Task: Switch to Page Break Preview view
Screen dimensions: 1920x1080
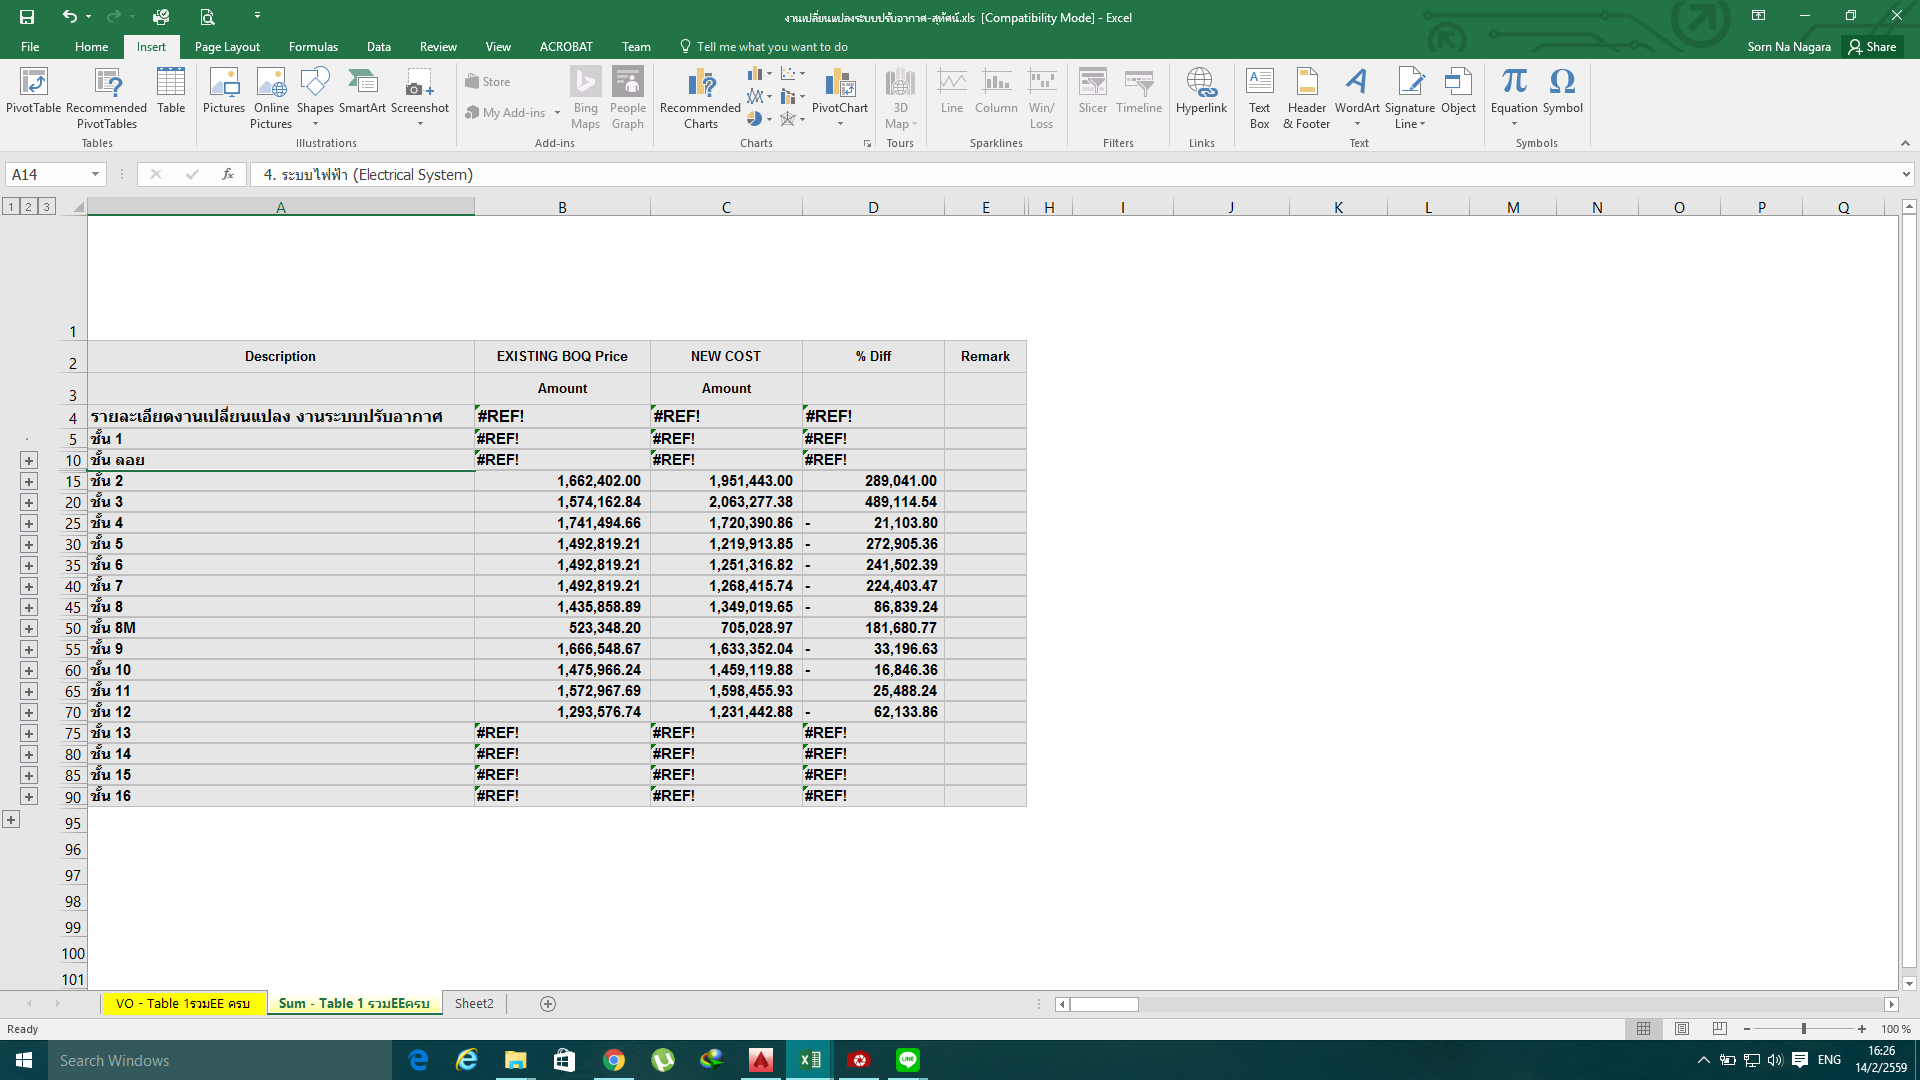Action: click(x=1719, y=1029)
